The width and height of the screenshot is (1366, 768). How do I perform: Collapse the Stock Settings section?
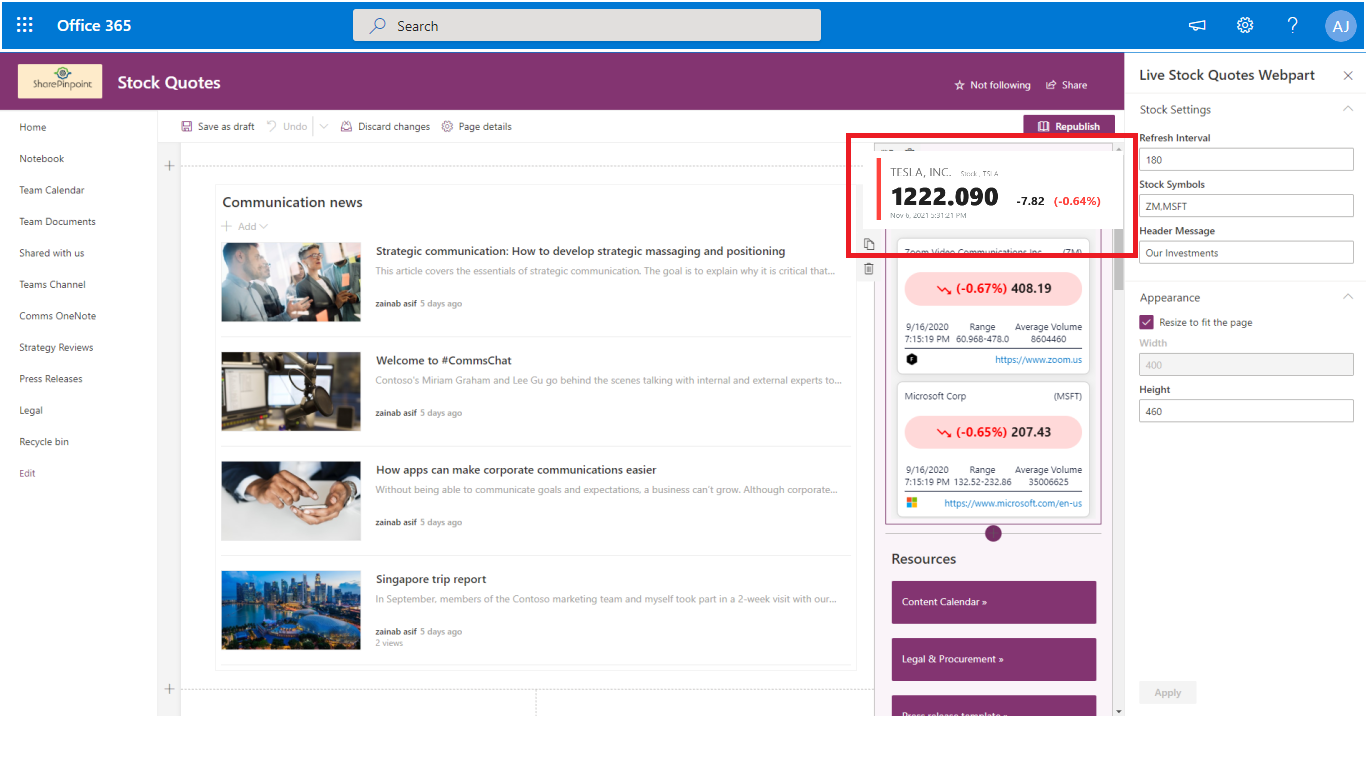click(1348, 109)
